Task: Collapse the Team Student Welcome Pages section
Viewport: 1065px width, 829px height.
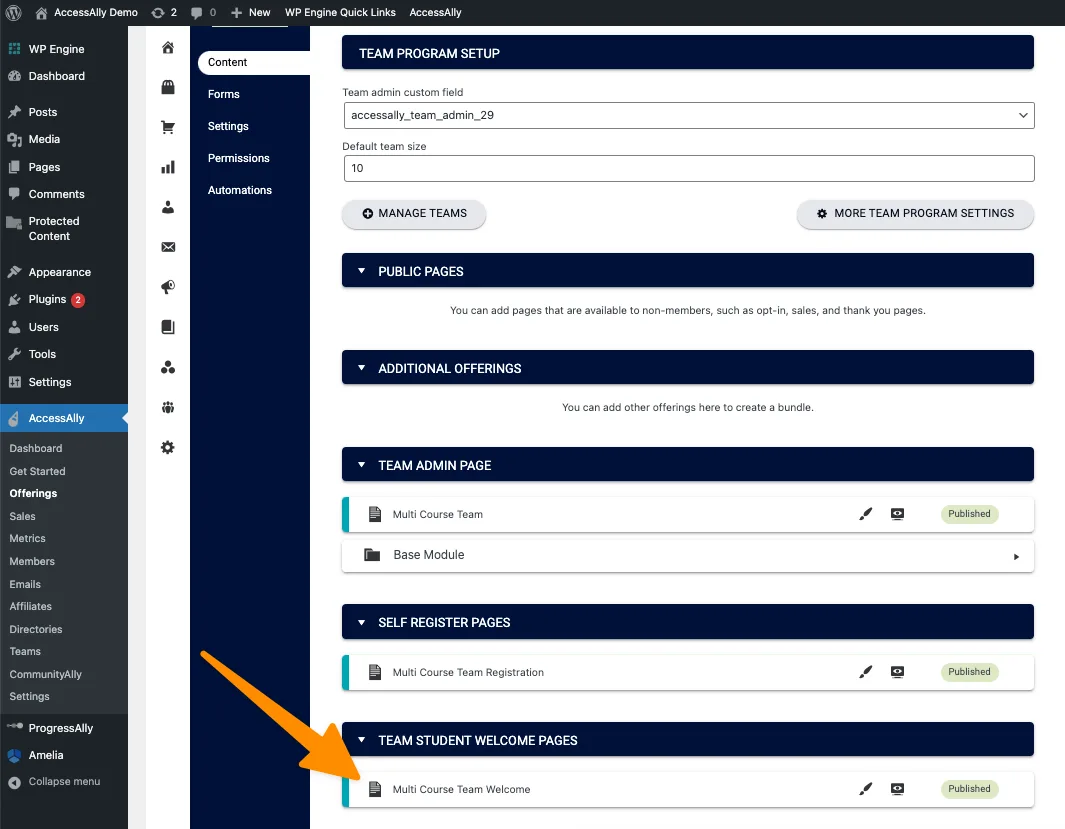Action: (x=362, y=740)
